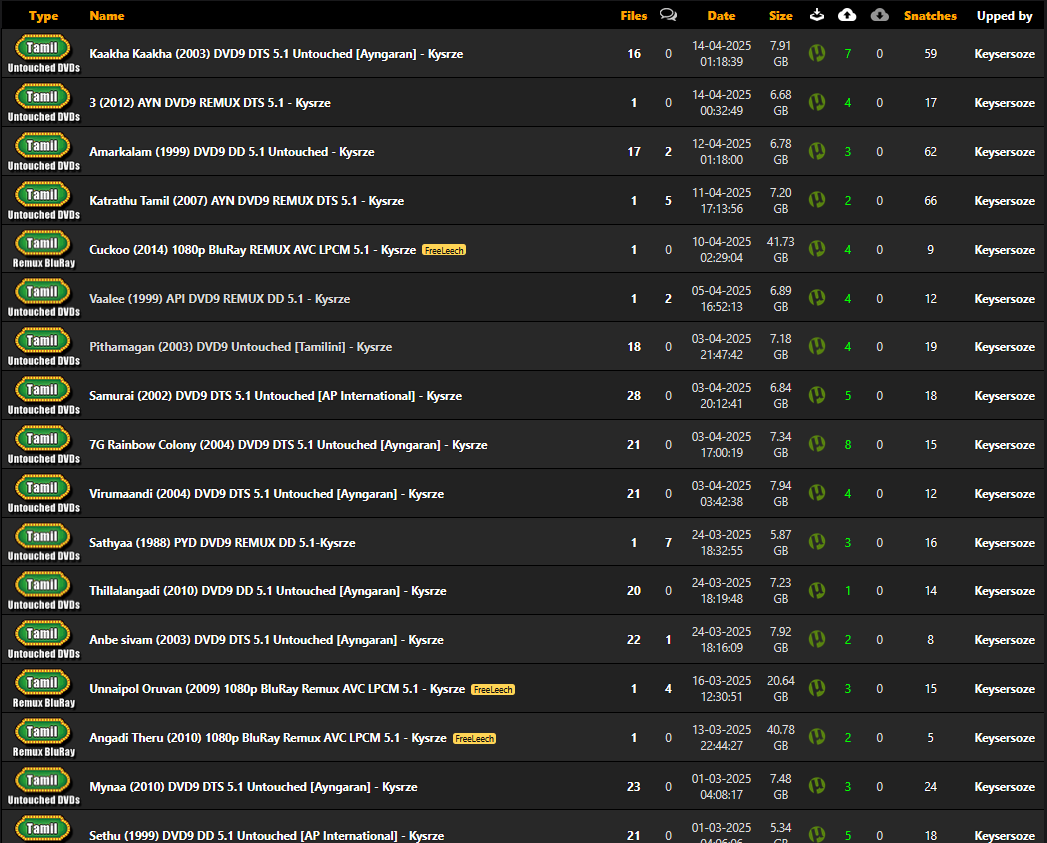Sort the torrent list by Size

tap(780, 16)
